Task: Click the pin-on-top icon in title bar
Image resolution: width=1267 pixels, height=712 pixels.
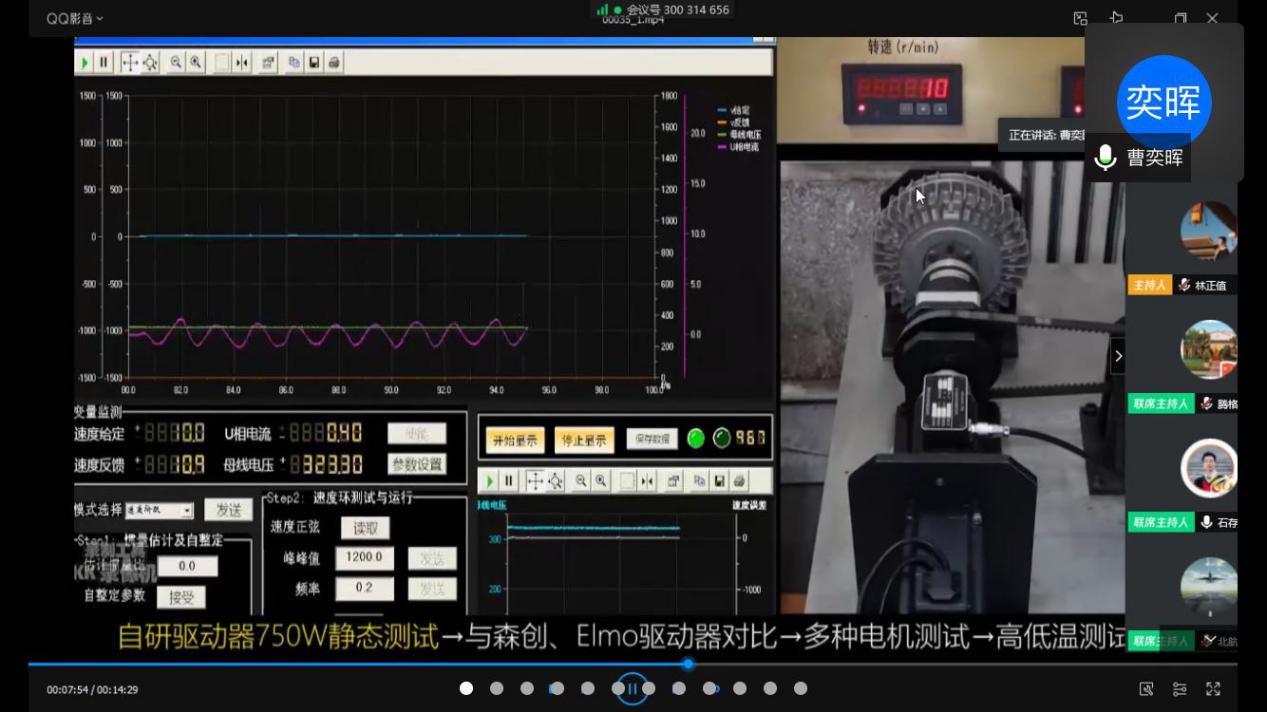Action: click(1116, 18)
